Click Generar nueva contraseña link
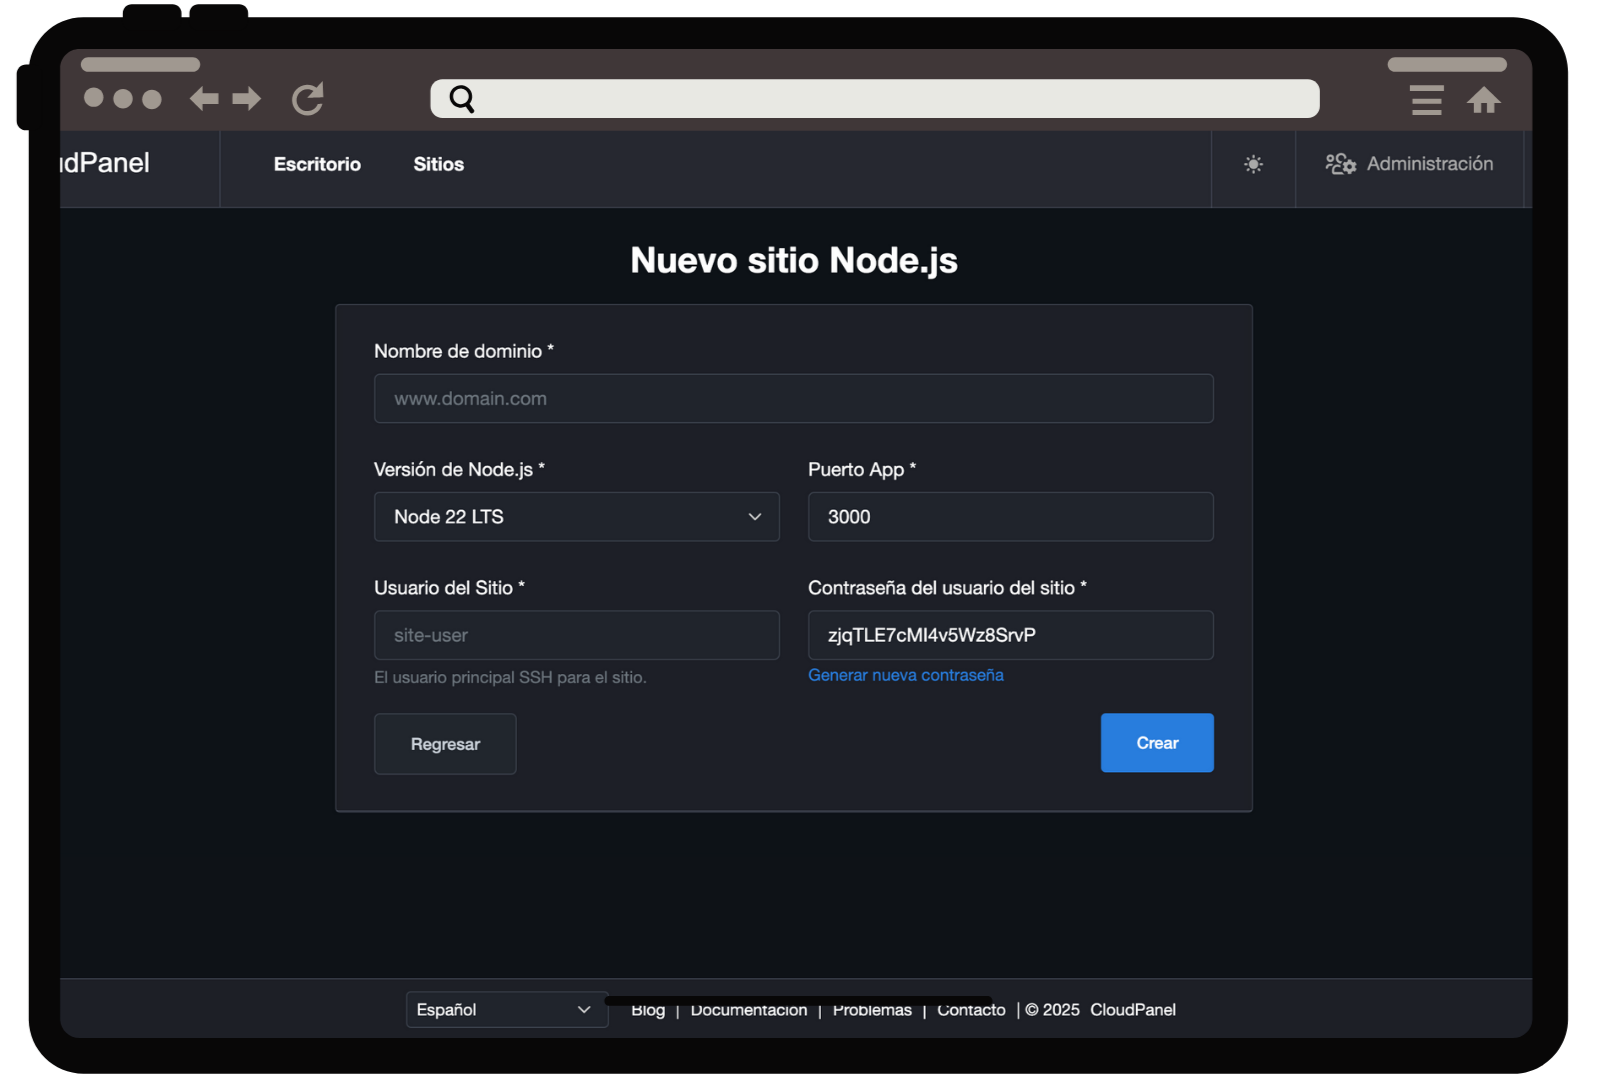The width and height of the screenshot is (1600, 1080). [x=905, y=675]
